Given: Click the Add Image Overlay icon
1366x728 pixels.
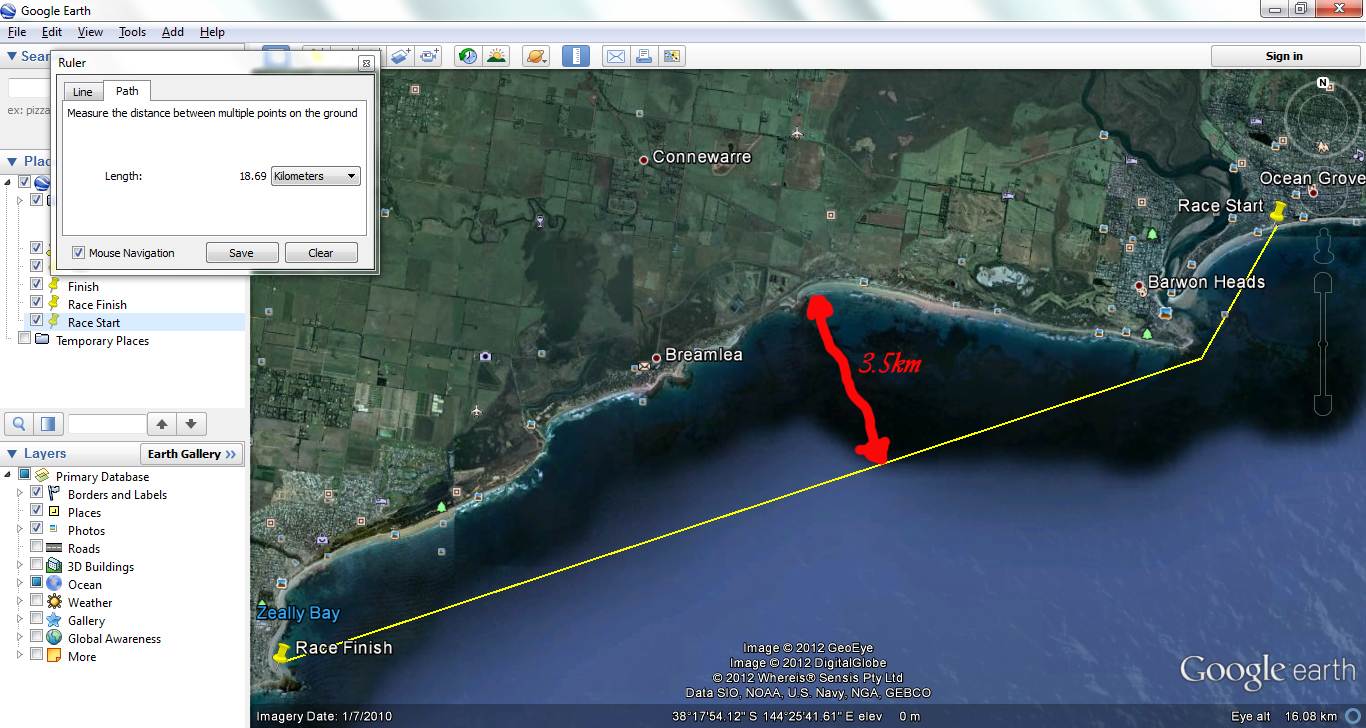Looking at the screenshot, I should [x=401, y=56].
